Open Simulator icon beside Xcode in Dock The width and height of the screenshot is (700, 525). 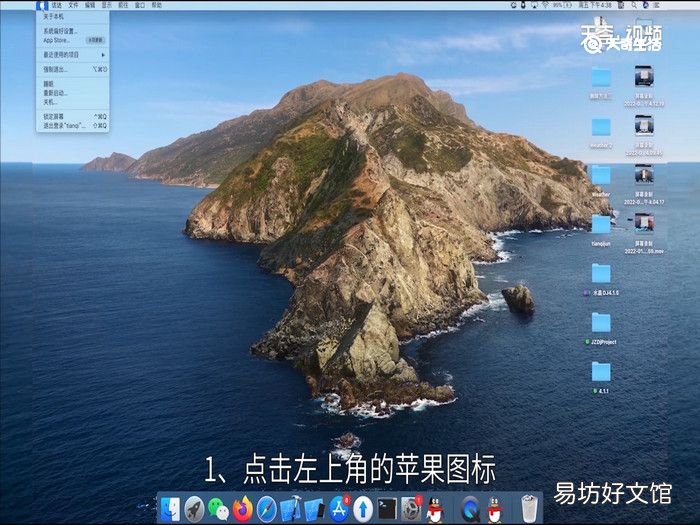(x=314, y=508)
